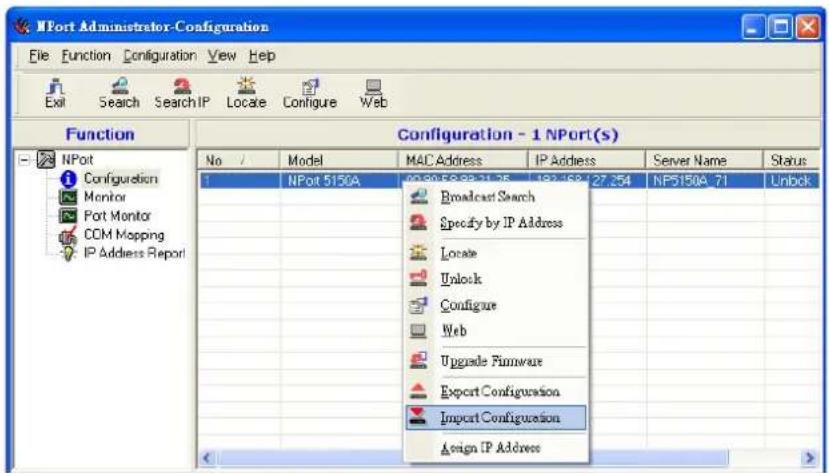Click the NPort 5150A model cell
829x473 pixels.
point(338,181)
